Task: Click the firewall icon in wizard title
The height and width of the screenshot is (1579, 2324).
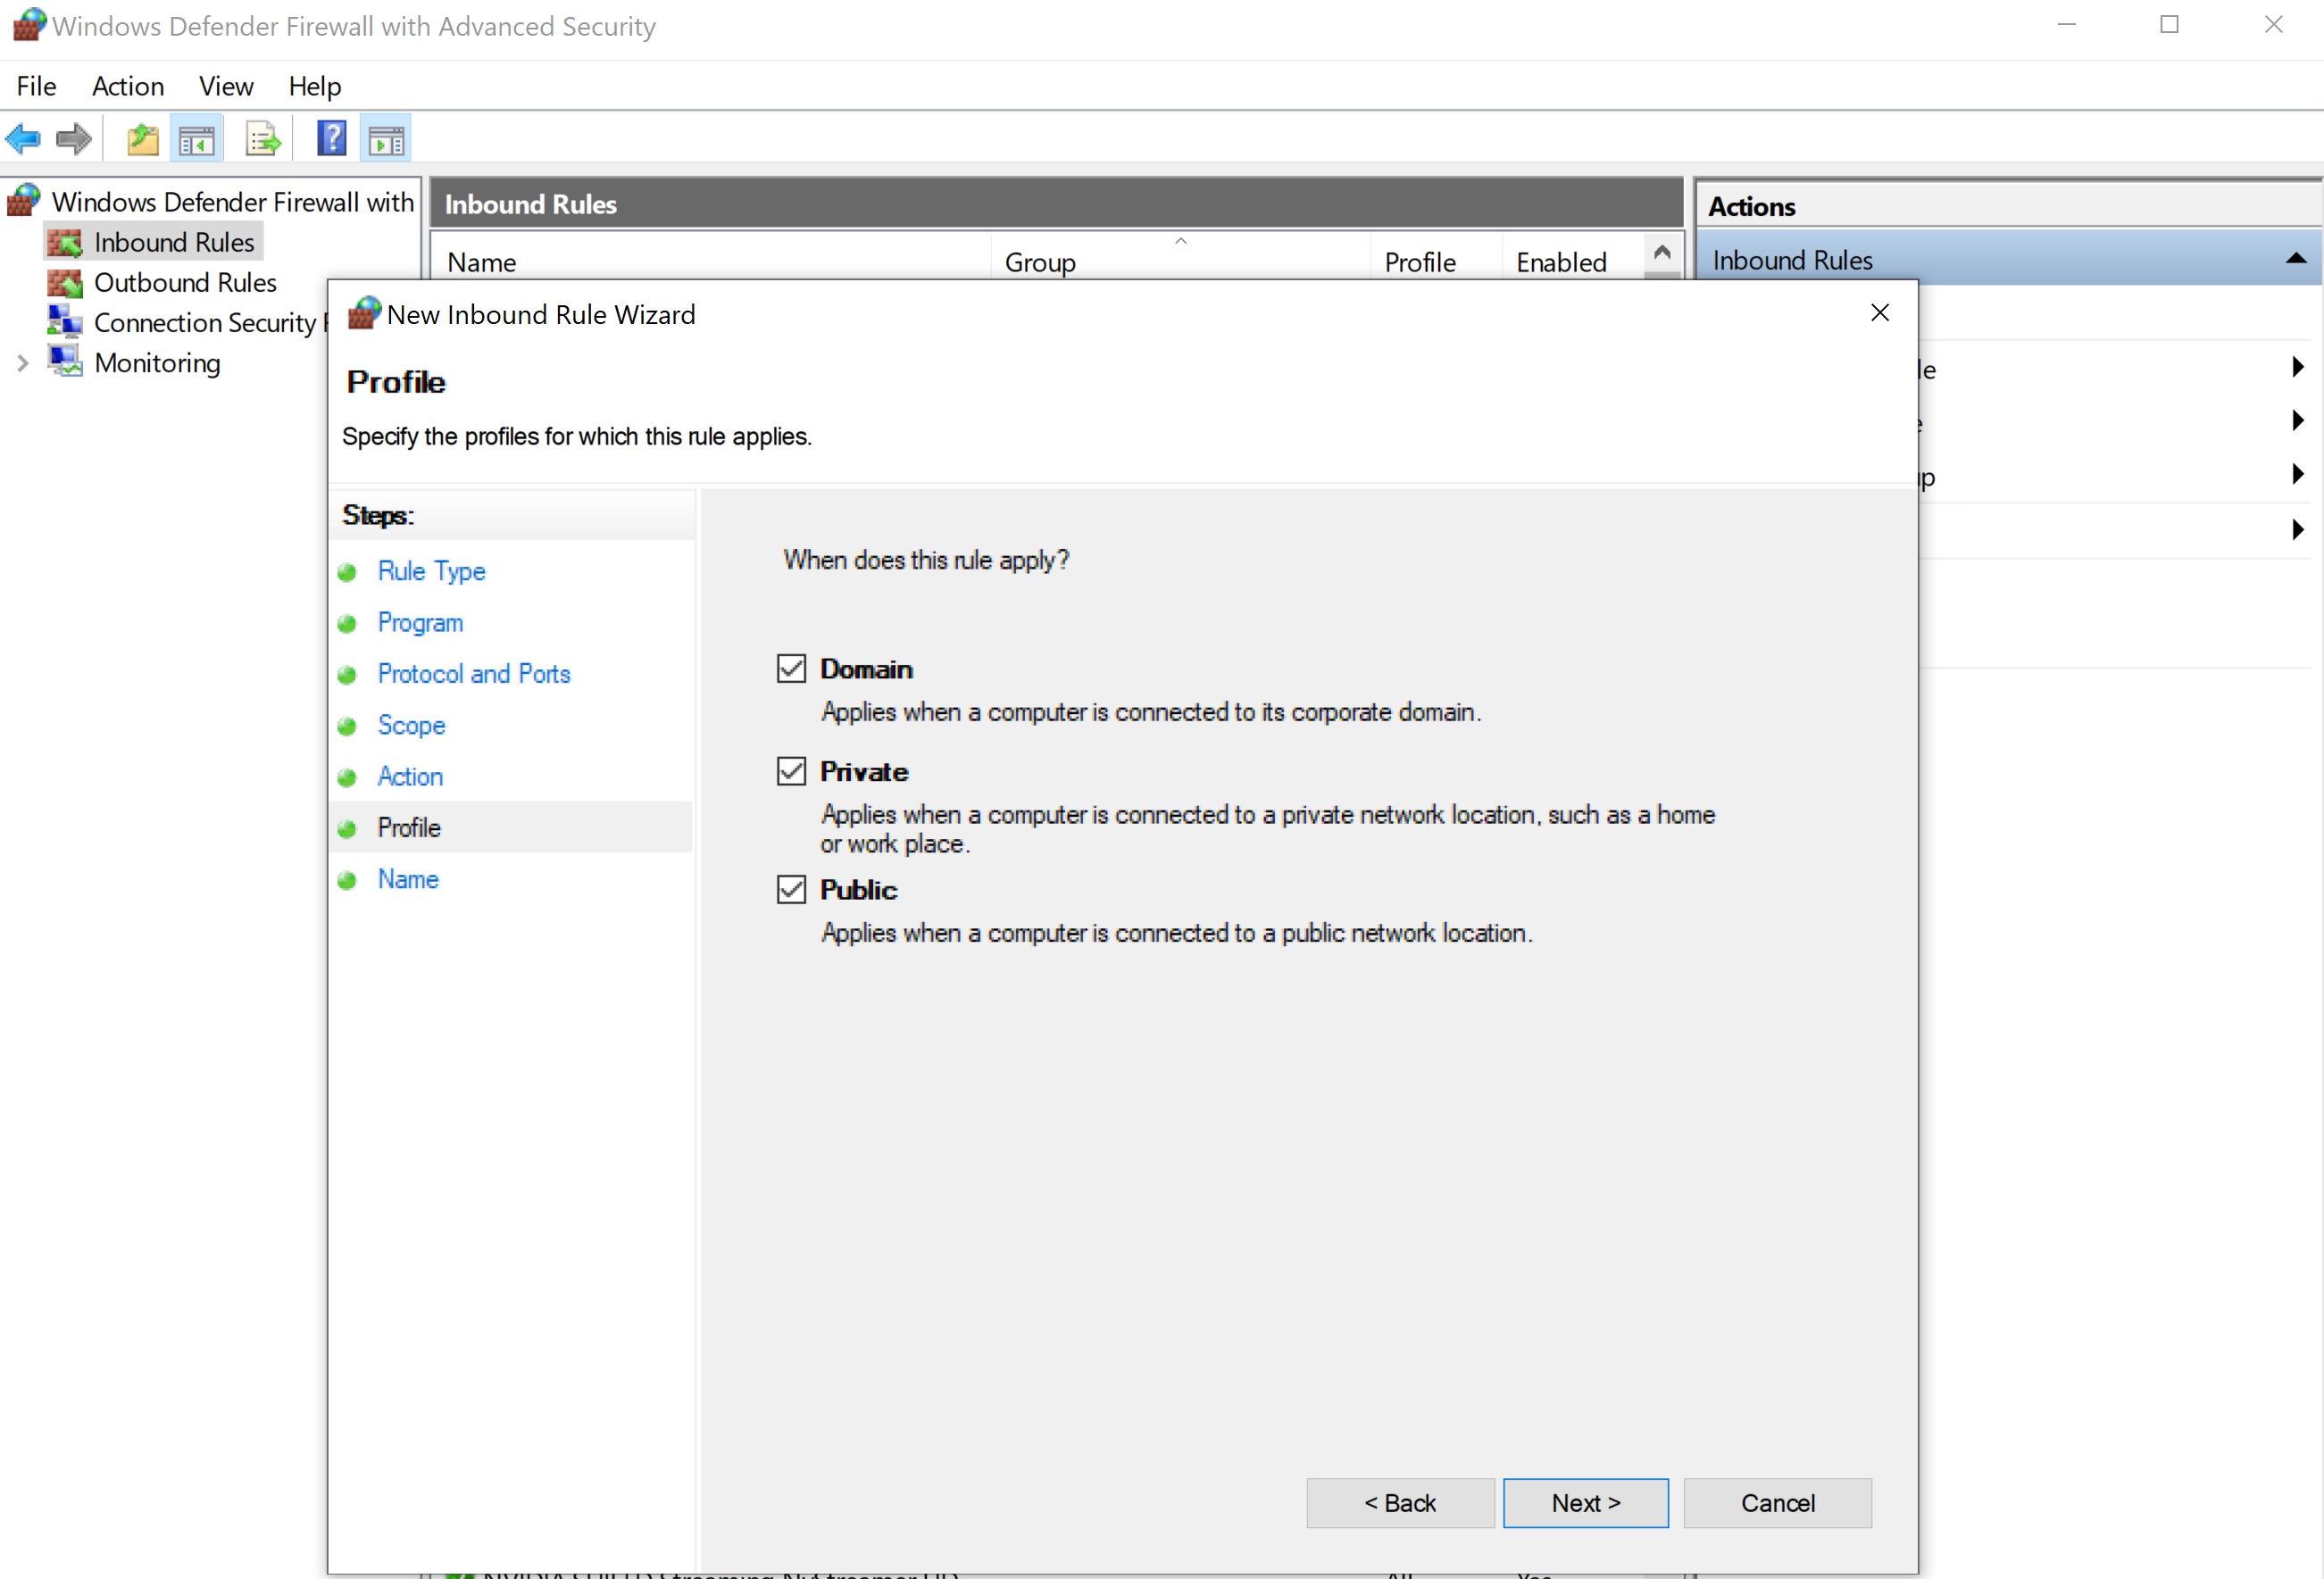Action: (x=364, y=313)
